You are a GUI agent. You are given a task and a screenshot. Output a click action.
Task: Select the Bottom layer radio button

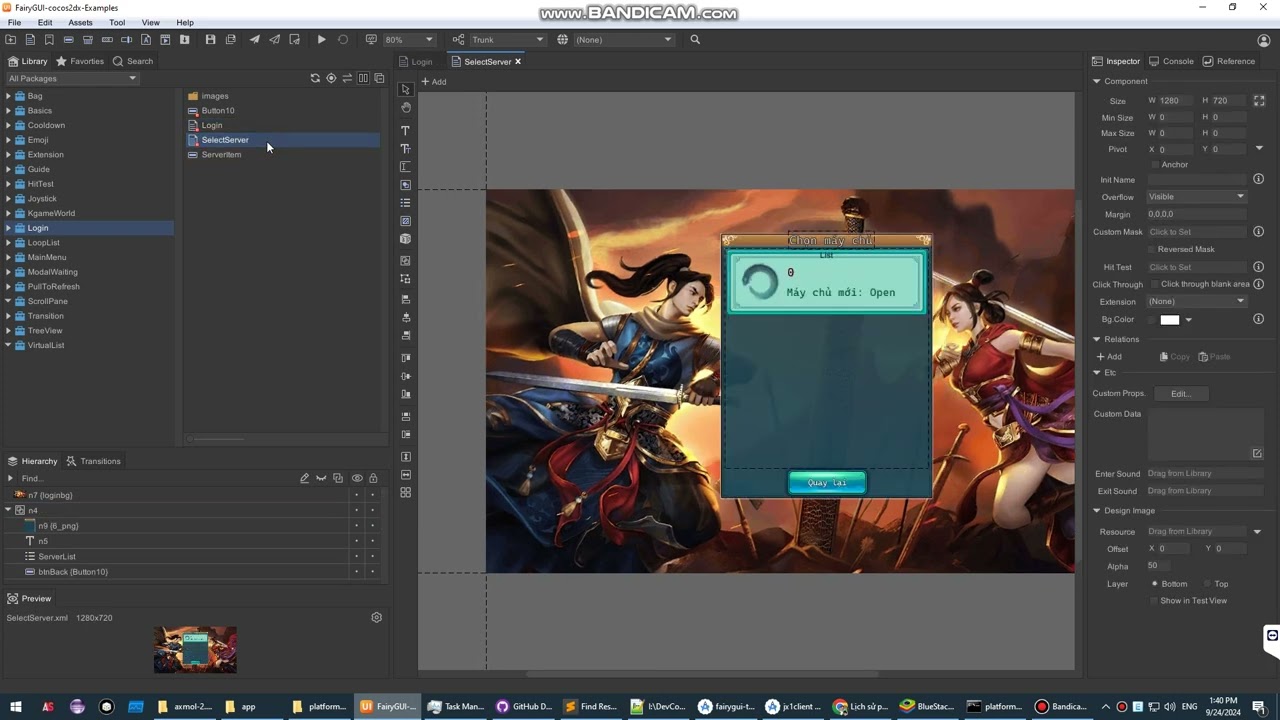pyautogui.click(x=1155, y=584)
